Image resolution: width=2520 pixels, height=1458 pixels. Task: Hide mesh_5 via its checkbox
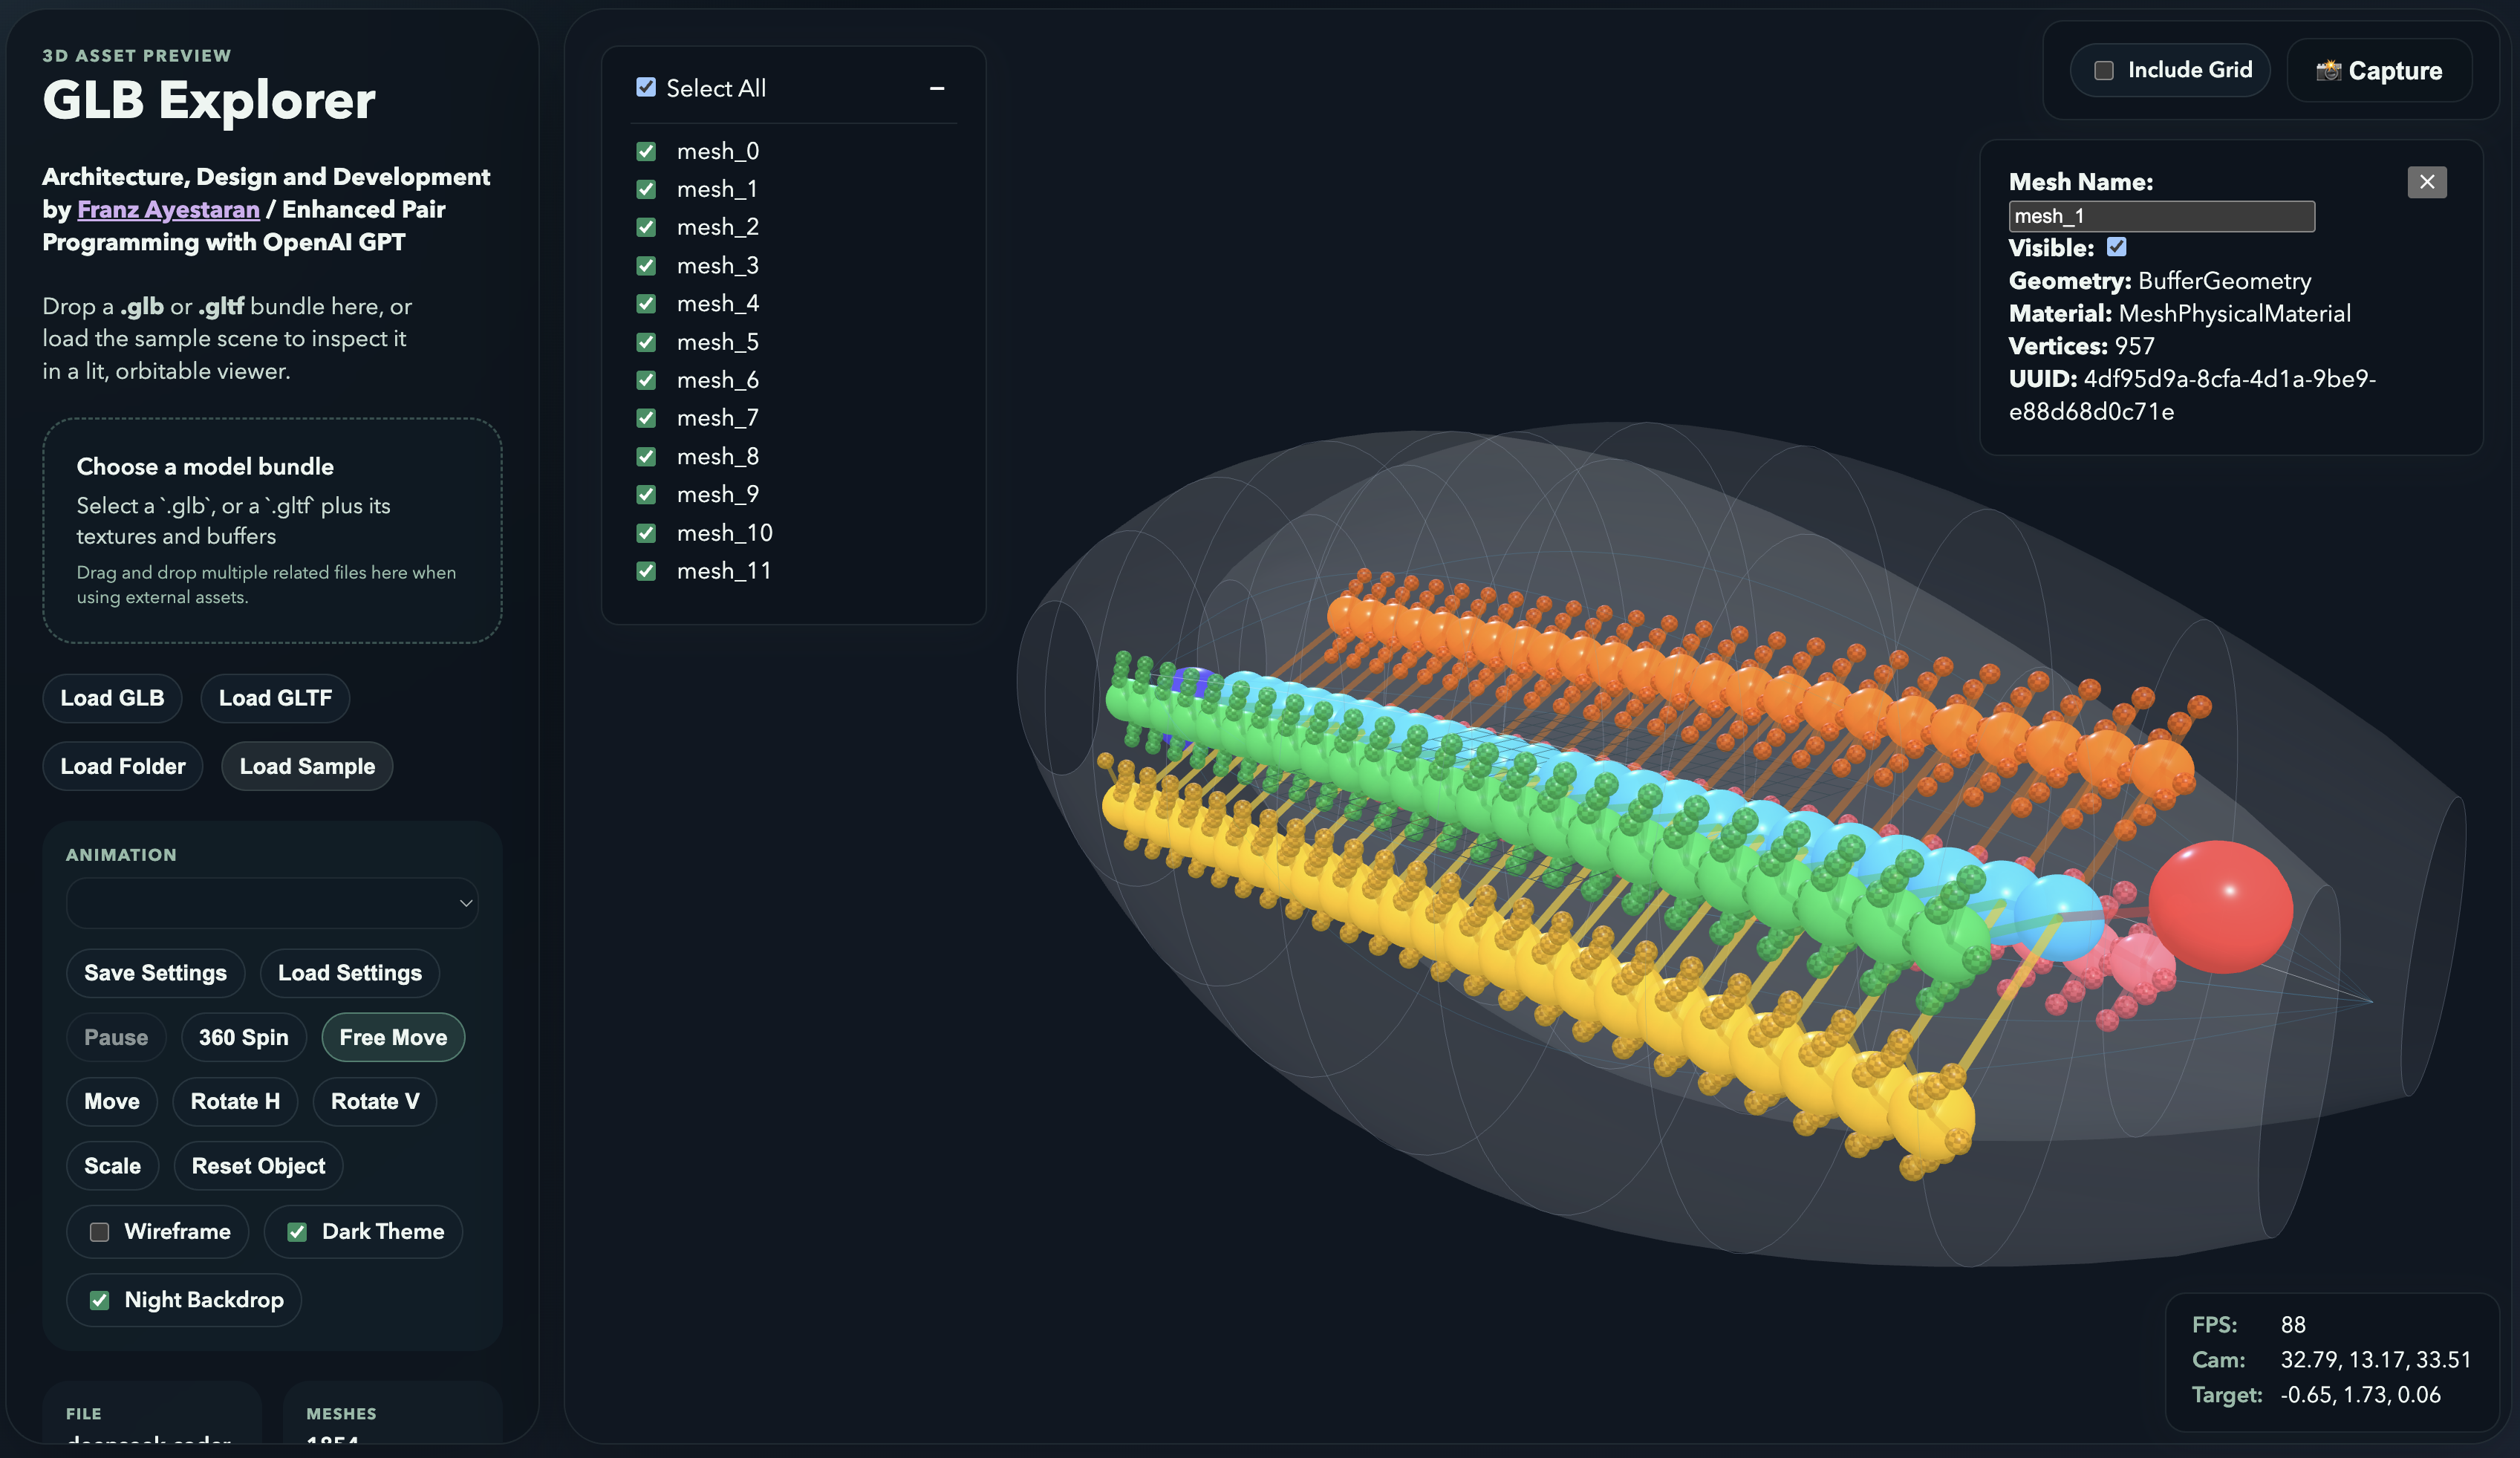[x=646, y=342]
